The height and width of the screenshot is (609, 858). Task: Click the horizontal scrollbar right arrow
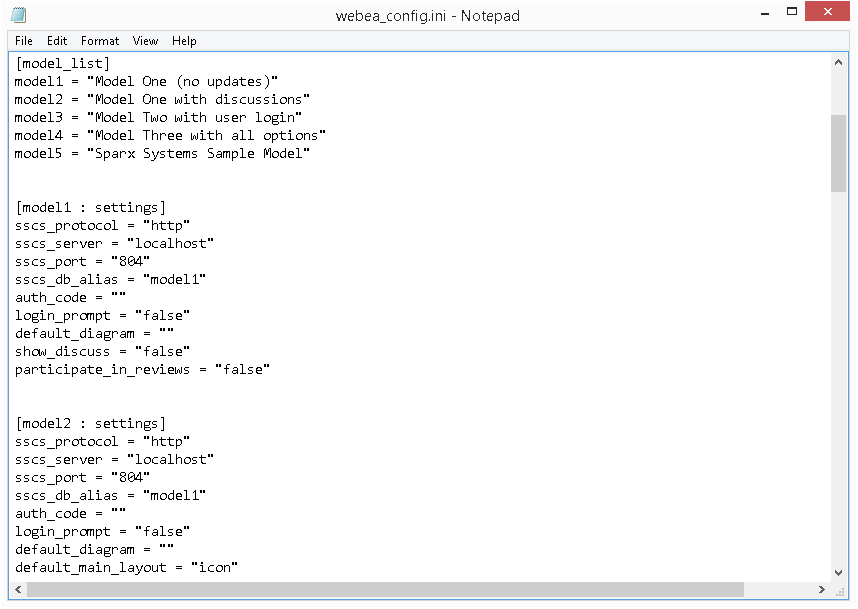pyautogui.click(x=820, y=590)
